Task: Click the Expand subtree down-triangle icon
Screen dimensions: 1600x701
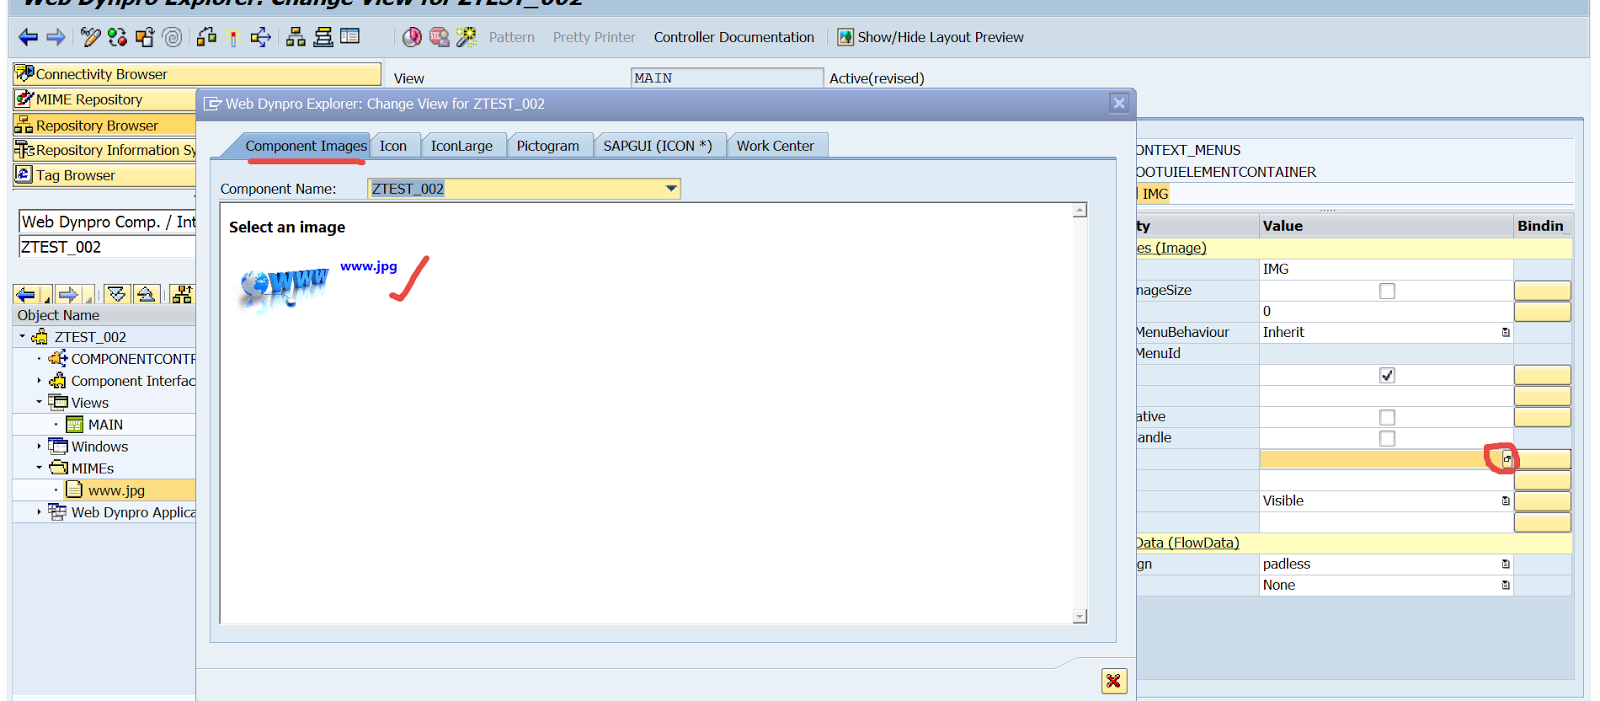Action: pyautogui.click(x=117, y=294)
